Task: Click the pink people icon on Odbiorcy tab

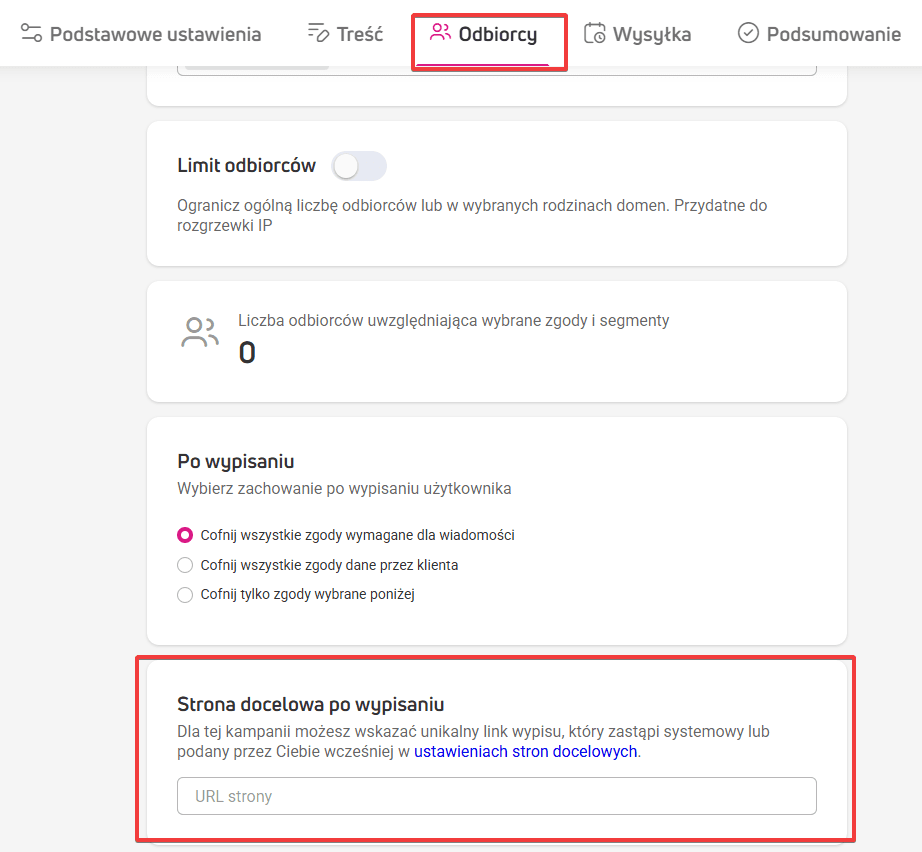Action: (440, 32)
